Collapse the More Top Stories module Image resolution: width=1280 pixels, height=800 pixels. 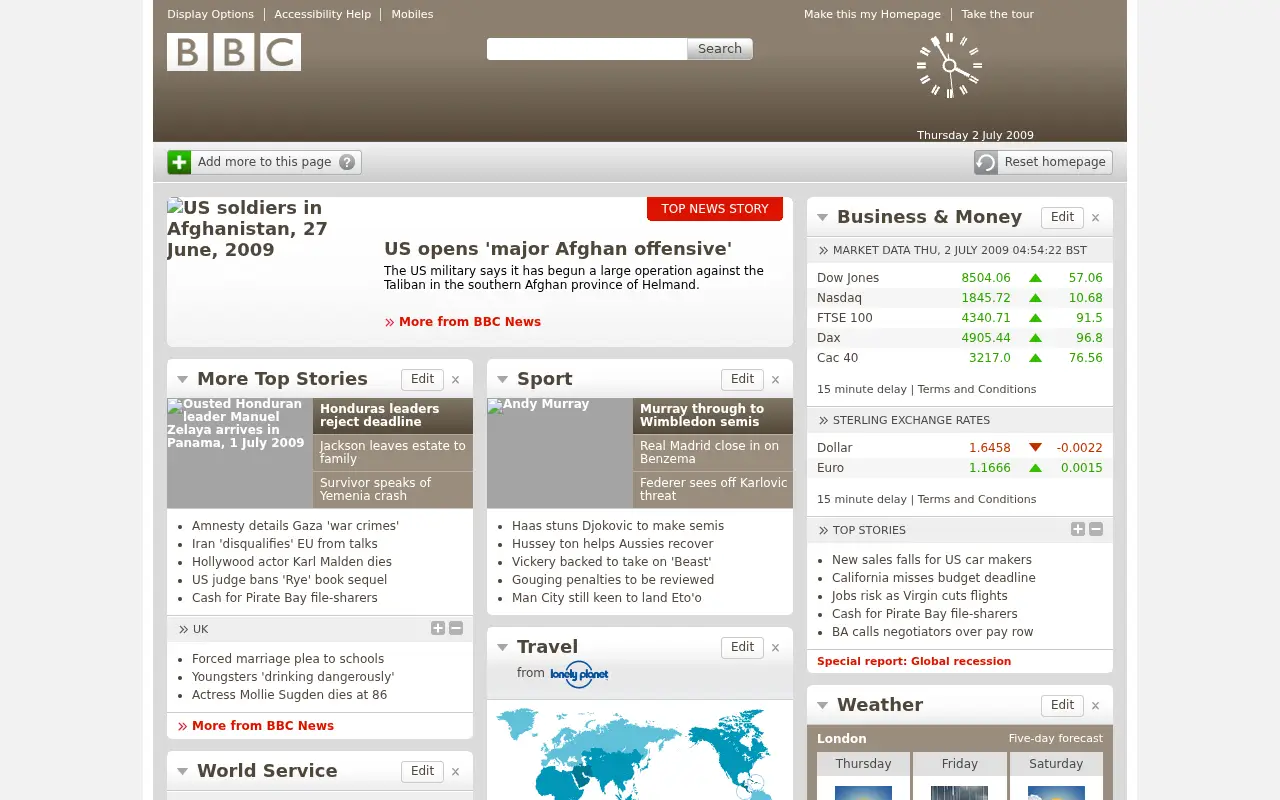182,380
